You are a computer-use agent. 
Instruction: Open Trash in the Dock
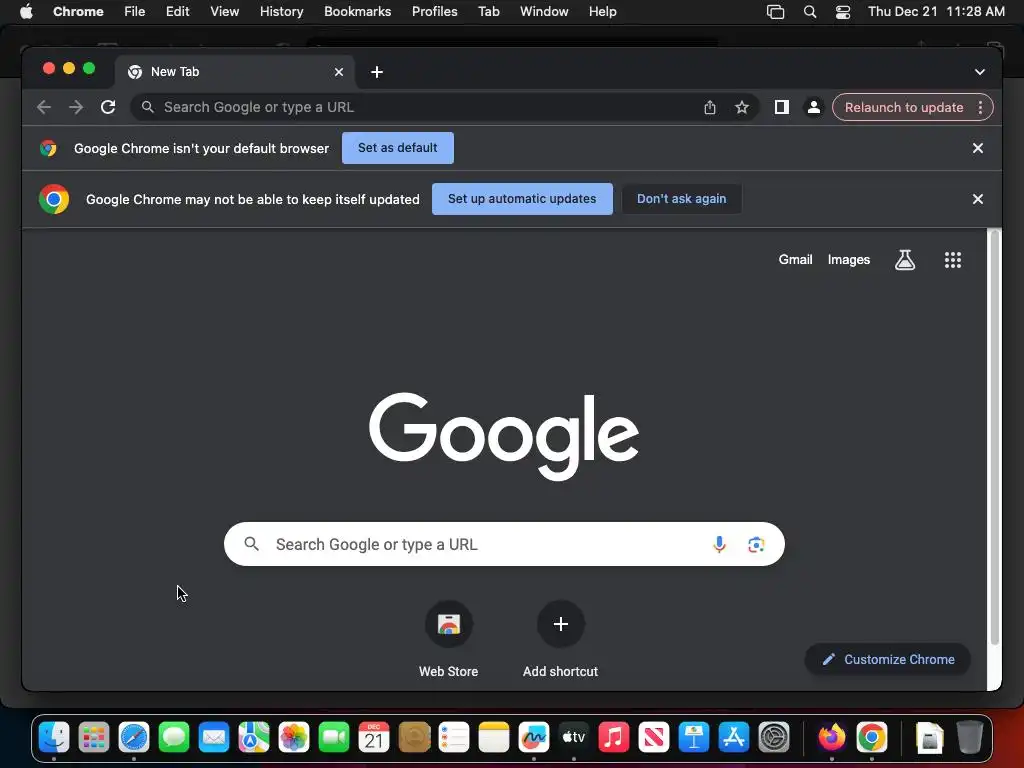970,738
